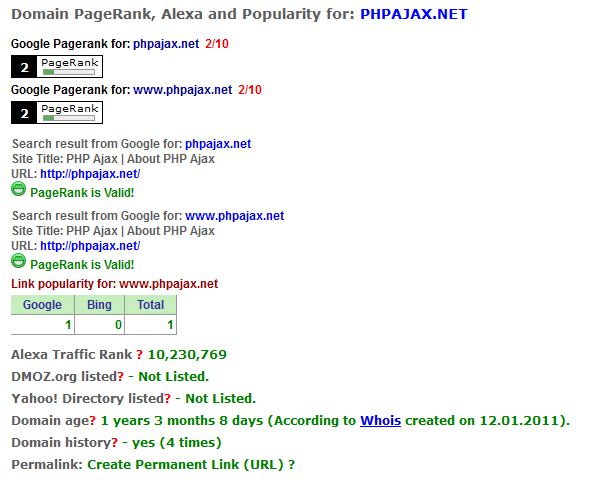Click question mark after Domain age
This screenshot has height=480, width=609.
(92, 421)
